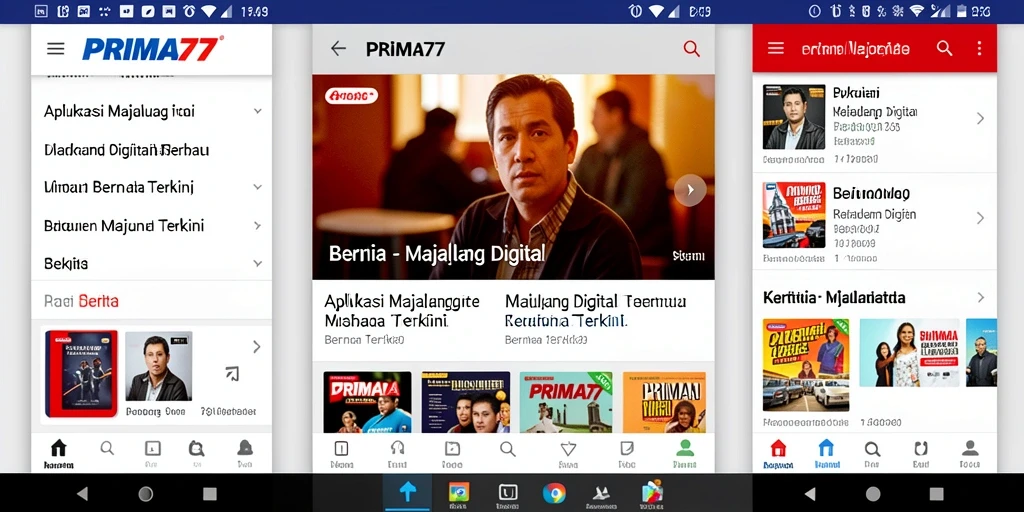This screenshot has height=512, width=1024.
Task: Go back with the arrow beside PRIMA77 title
Action: click(338, 48)
